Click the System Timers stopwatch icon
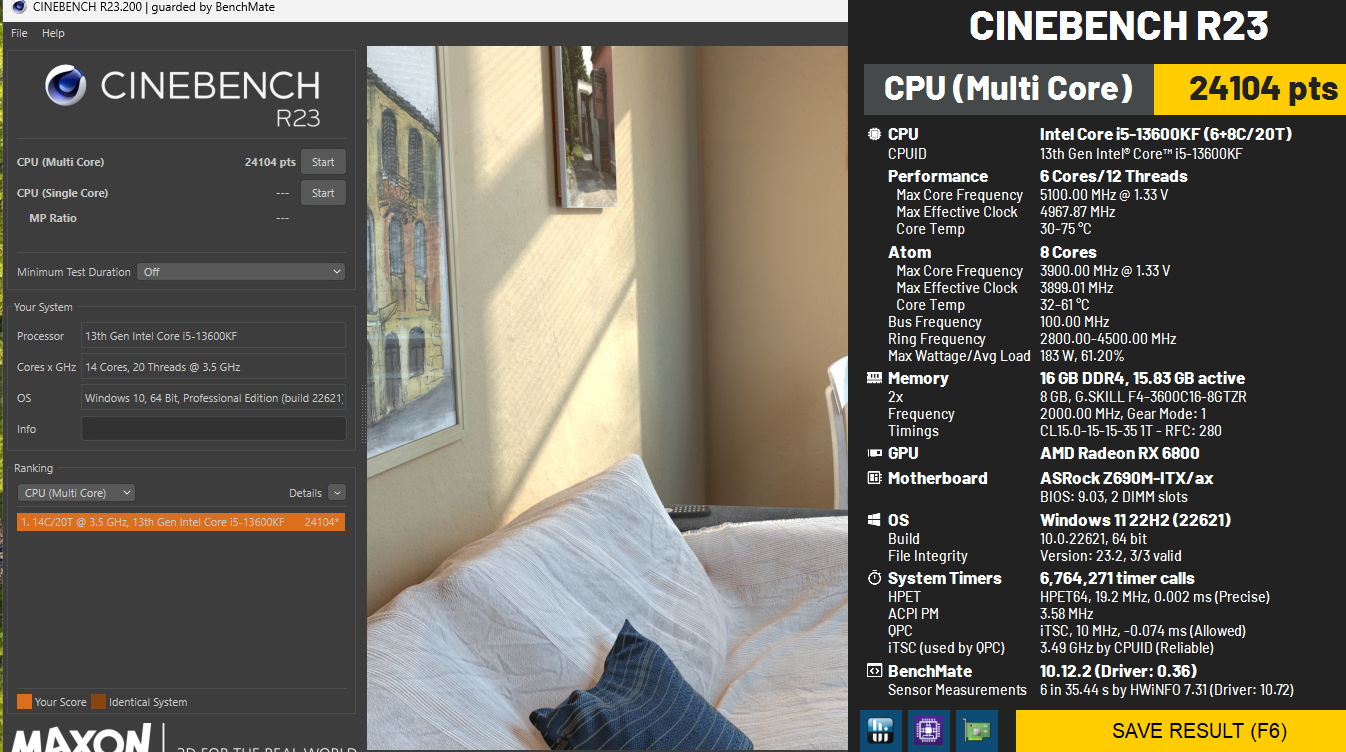Screen dimensions: 1346x752 coord(875,578)
